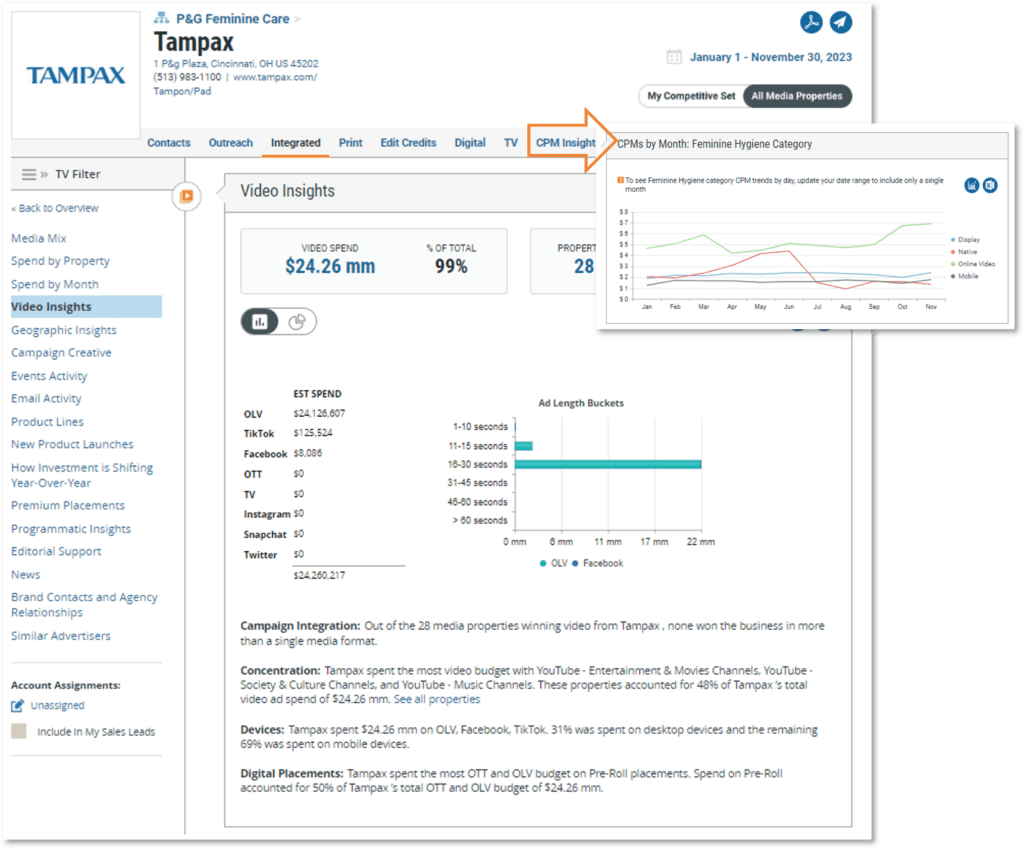Open New Product Launches in sidebar
This screenshot has height=849, width=1024.
pos(72,444)
